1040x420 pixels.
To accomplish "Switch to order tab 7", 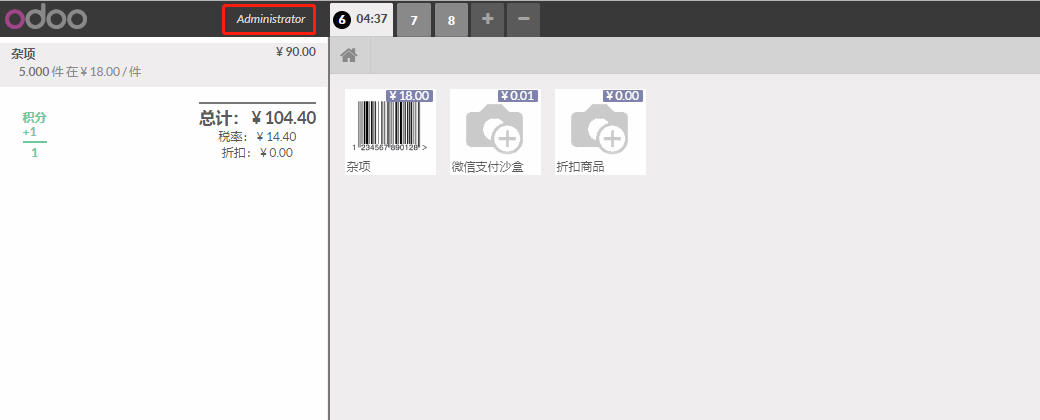I will tap(414, 20).
